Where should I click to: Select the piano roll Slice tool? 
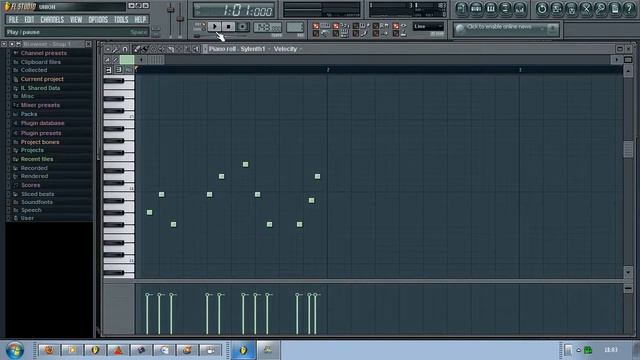pyautogui.click(x=171, y=49)
